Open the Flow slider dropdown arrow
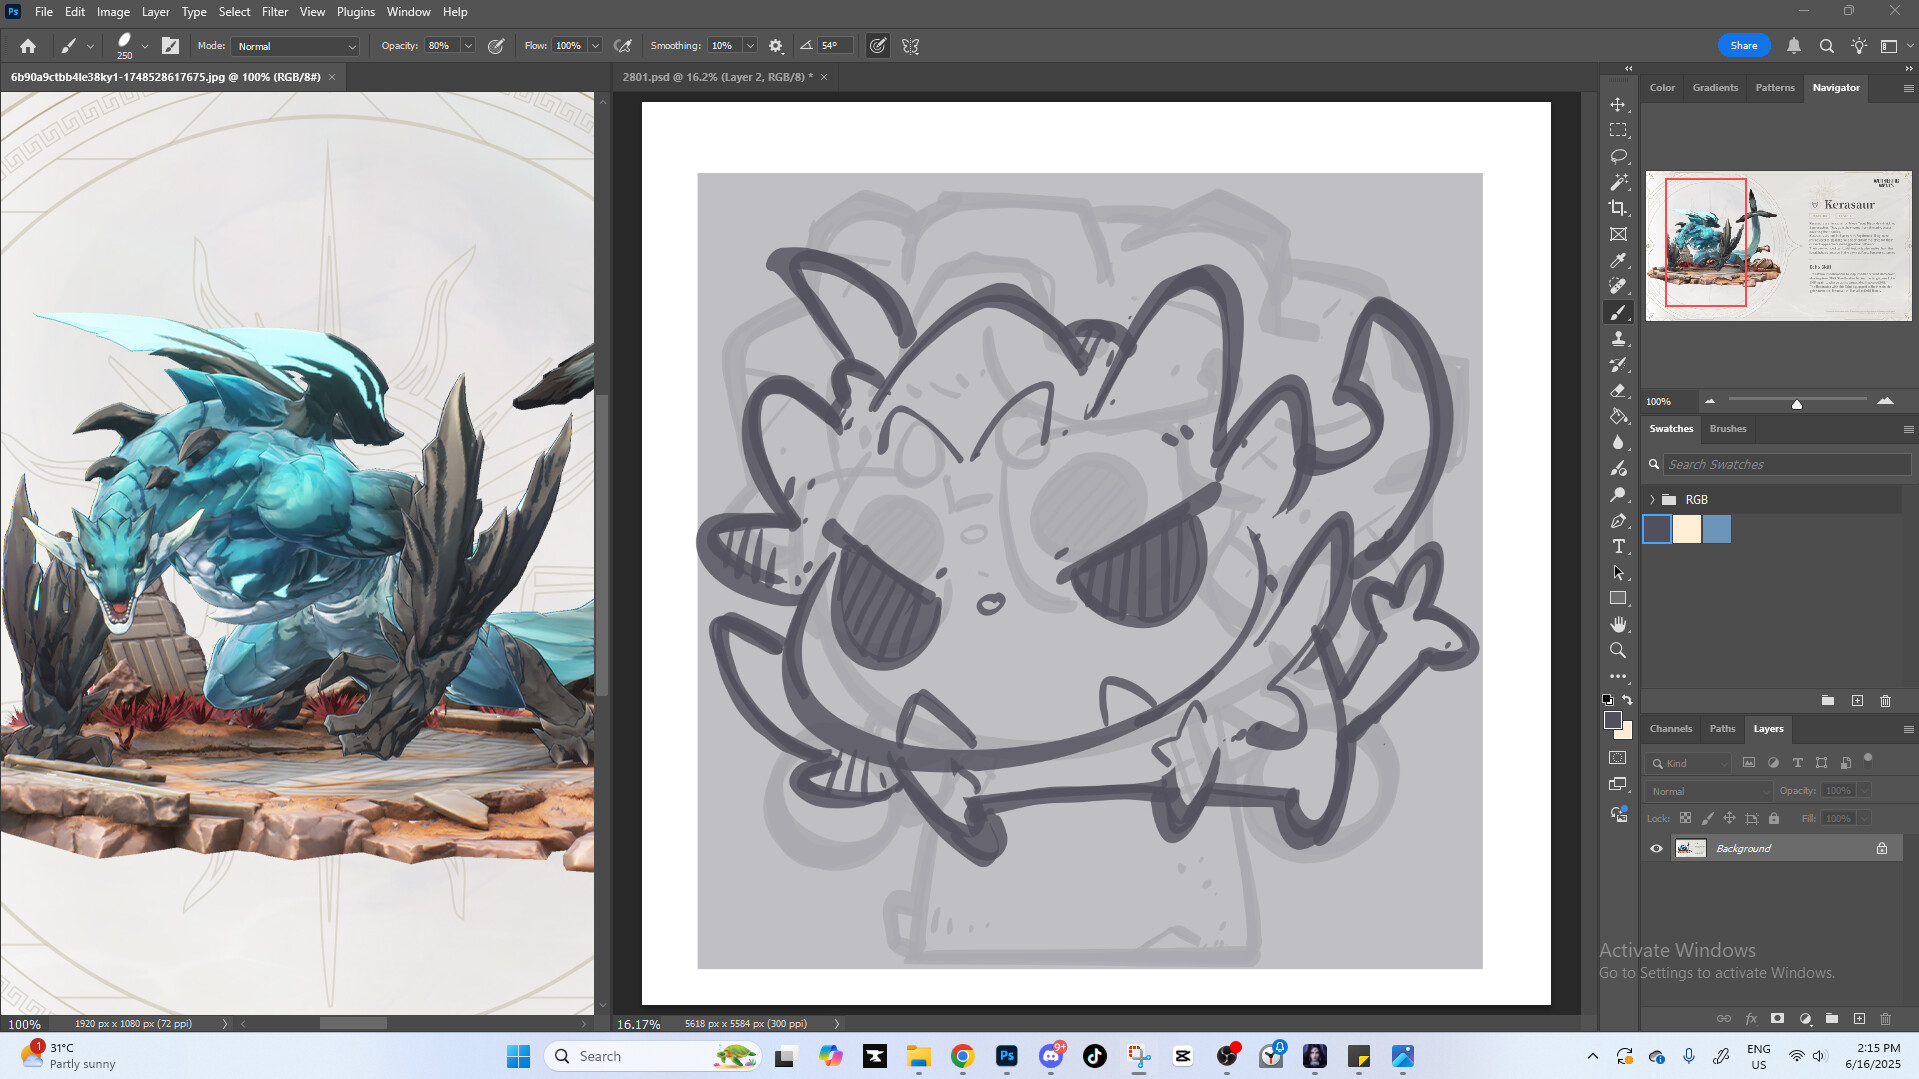Screen dimensions: 1919x1079 pos(595,46)
